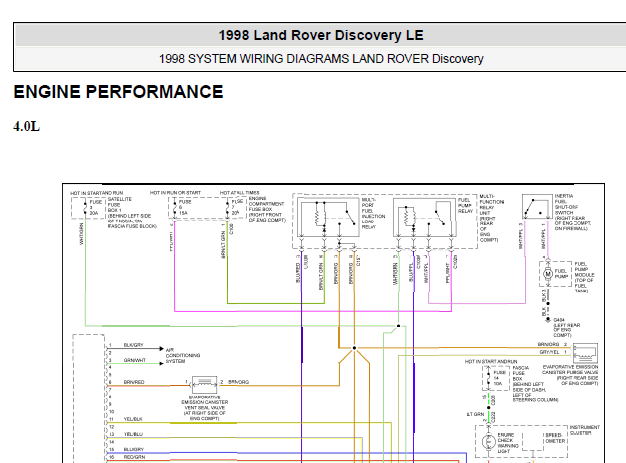
Task: Click the 'YEL/BLU' wire label at pin 13
Action: click(x=133, y=434)
